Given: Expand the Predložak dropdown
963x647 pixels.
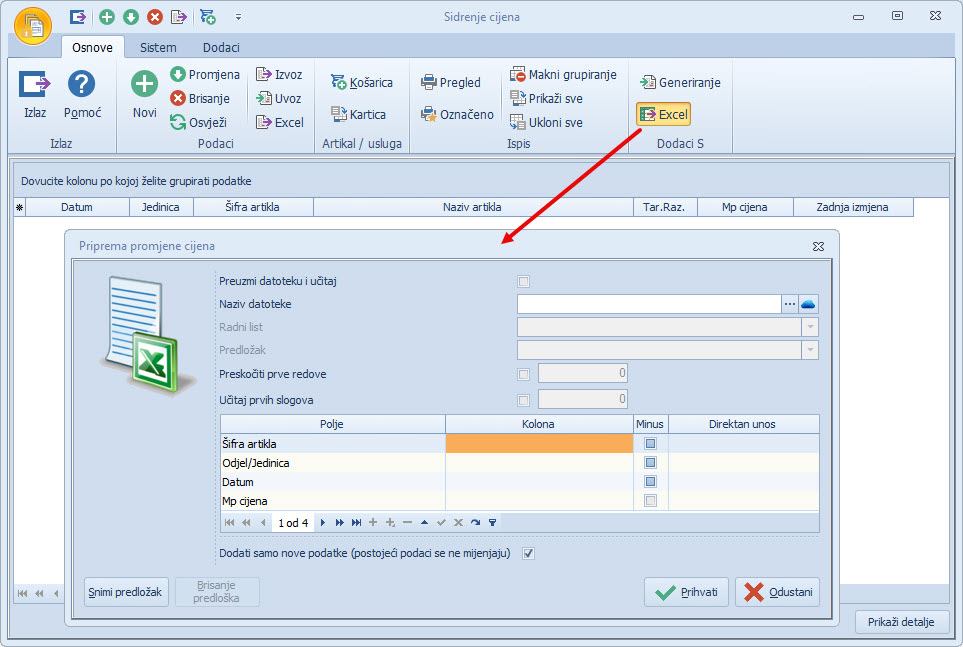Looking at the screenshot, I should point(809,350).
